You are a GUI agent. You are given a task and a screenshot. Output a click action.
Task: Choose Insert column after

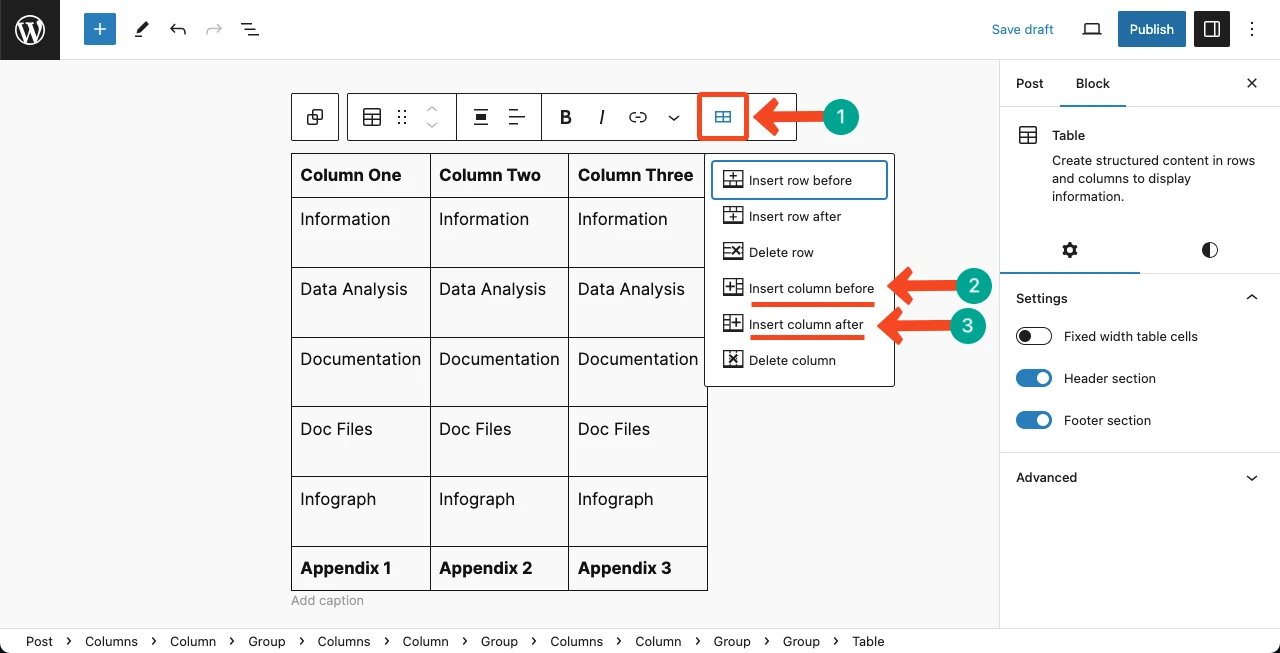click(799, 324)
